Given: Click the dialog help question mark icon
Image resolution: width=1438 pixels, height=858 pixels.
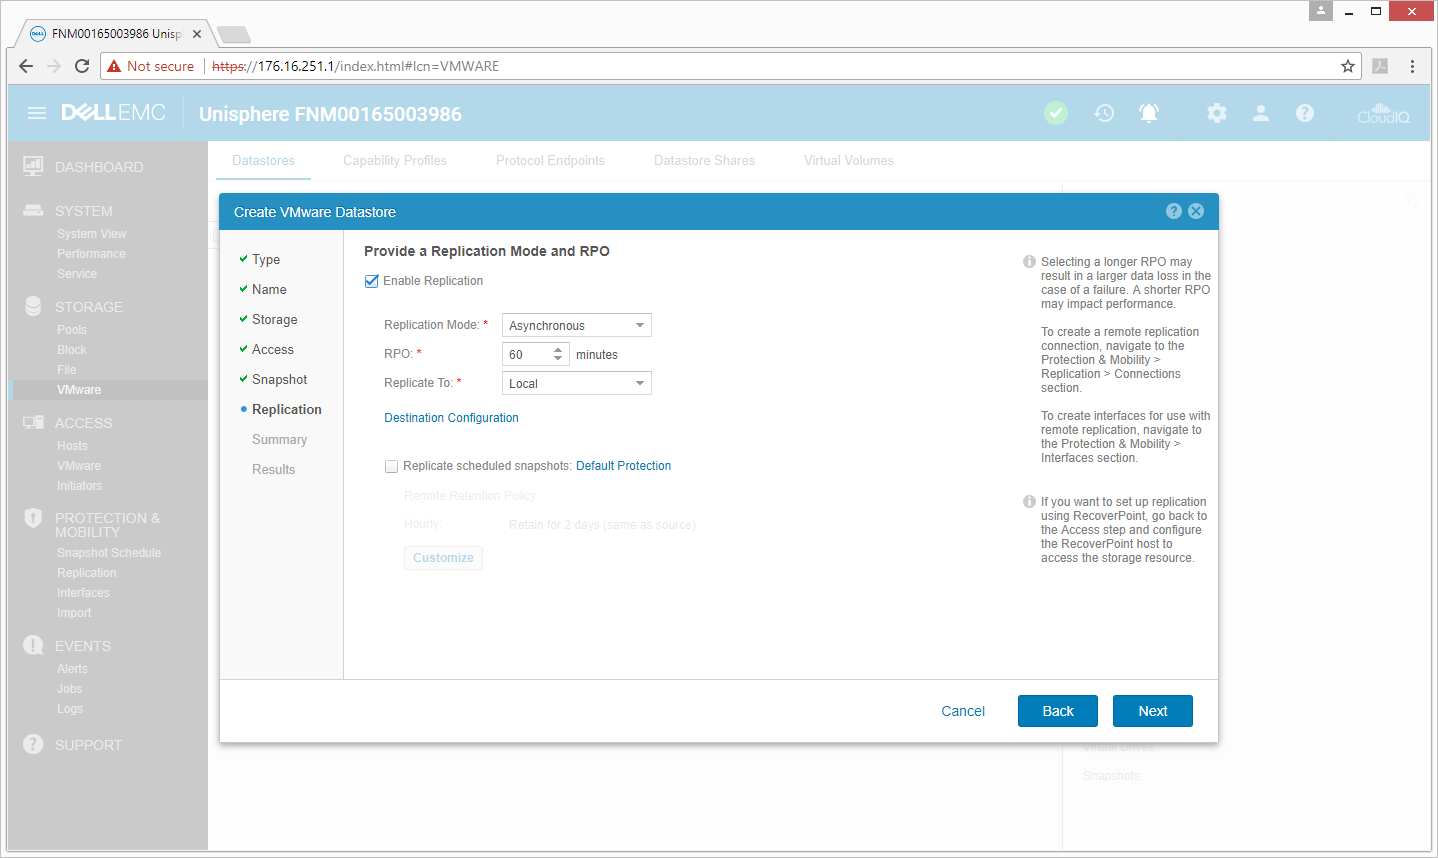Looking at the screenshot, I should [x=1174, y=211].
